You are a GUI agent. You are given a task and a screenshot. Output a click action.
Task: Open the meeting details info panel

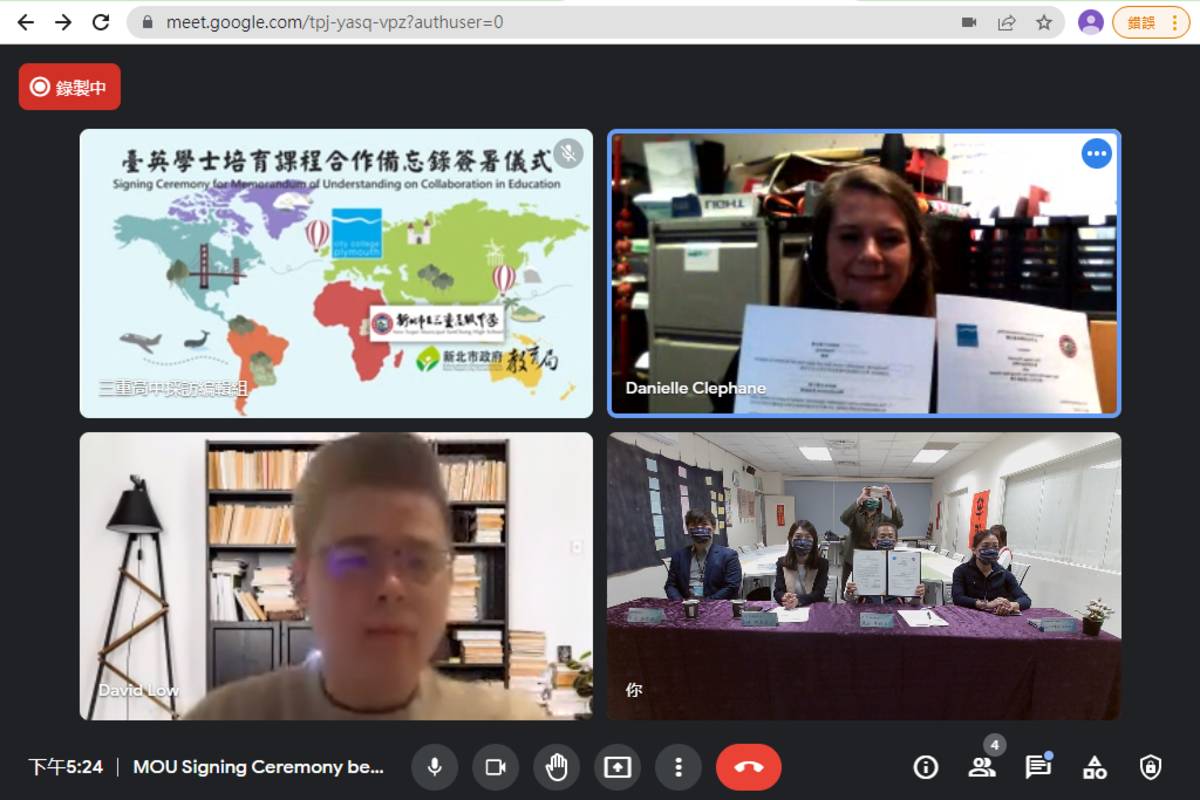click(926, 767)
